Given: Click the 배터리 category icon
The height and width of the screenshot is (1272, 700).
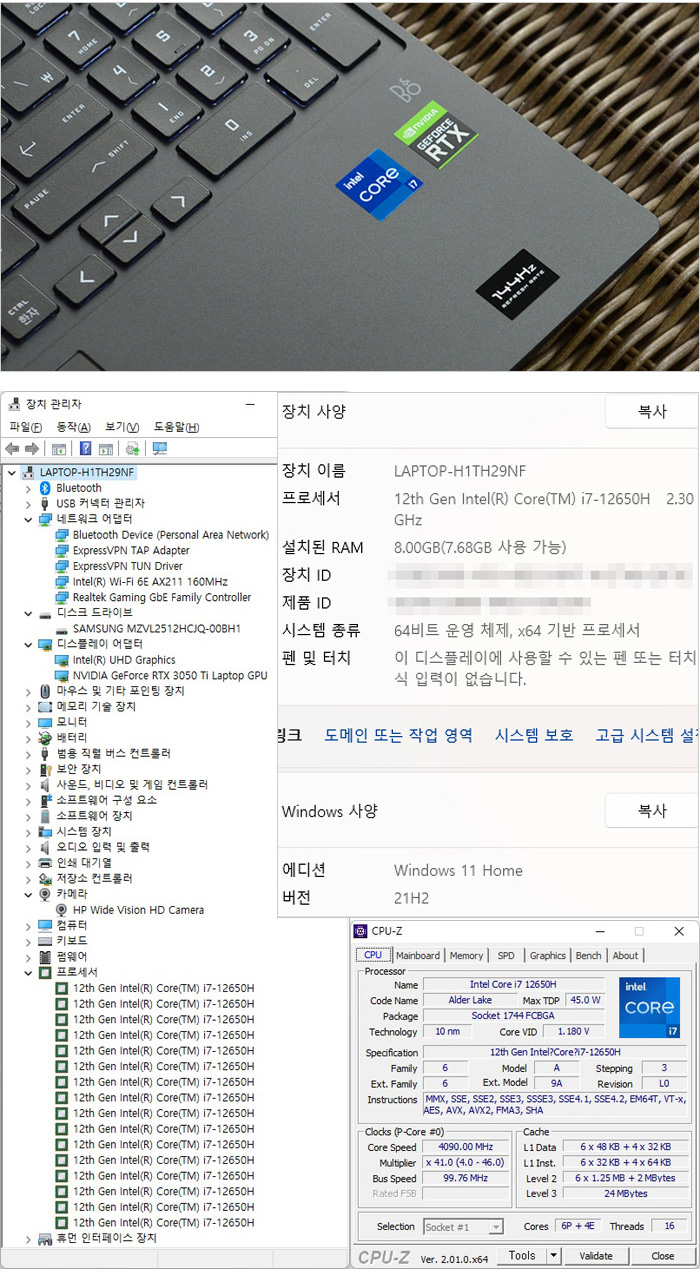Looking at the screenshot, I should point(45,737).
